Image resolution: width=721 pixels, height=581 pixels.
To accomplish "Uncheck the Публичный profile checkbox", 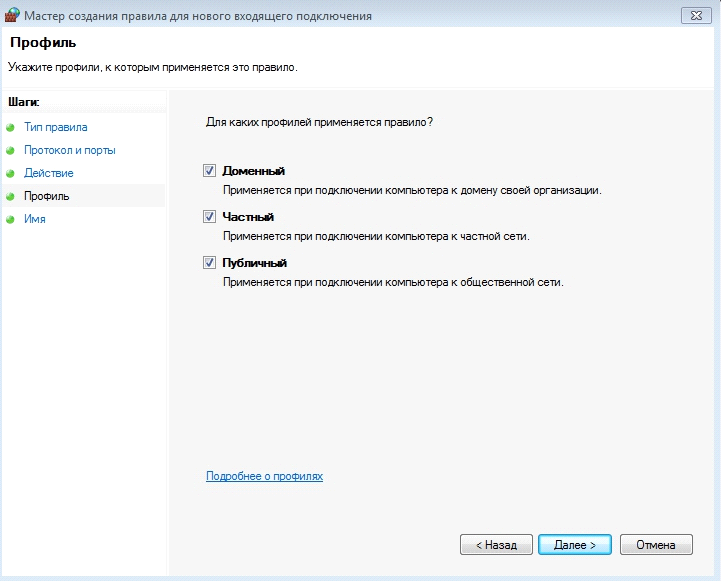I will pos(209,262).
